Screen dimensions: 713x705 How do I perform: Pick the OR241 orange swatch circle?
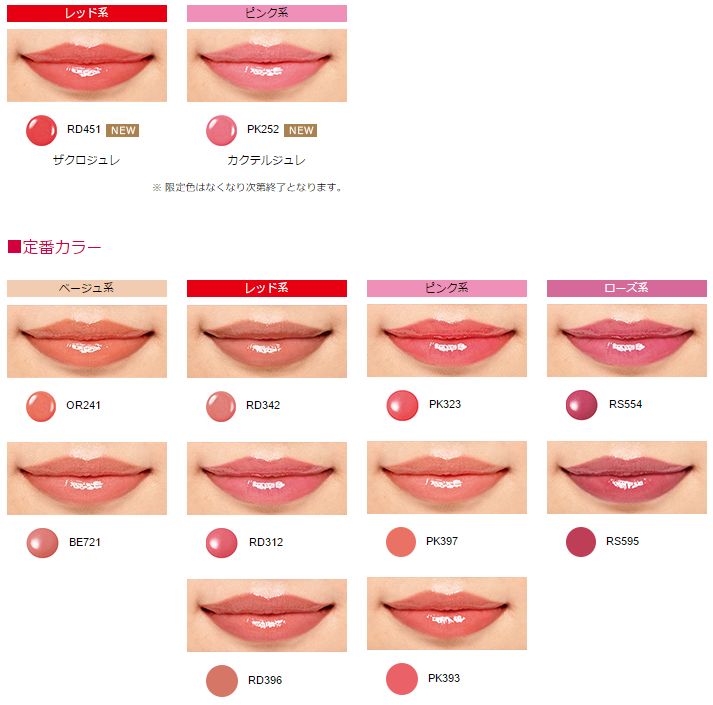(41, 406)
